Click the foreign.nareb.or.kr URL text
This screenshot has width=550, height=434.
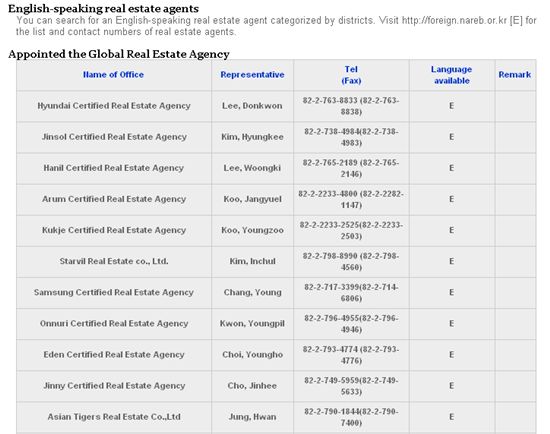tap(454, 20)
